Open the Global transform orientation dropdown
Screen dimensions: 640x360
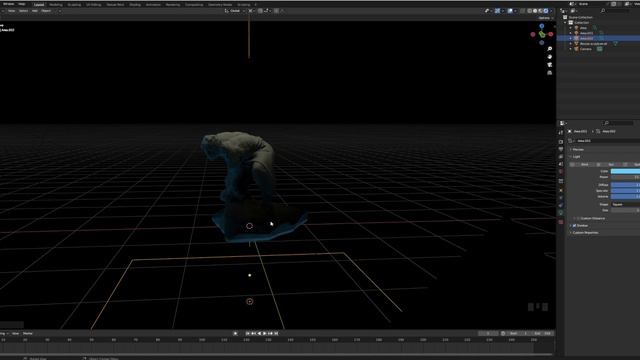(x=234, y=11)
